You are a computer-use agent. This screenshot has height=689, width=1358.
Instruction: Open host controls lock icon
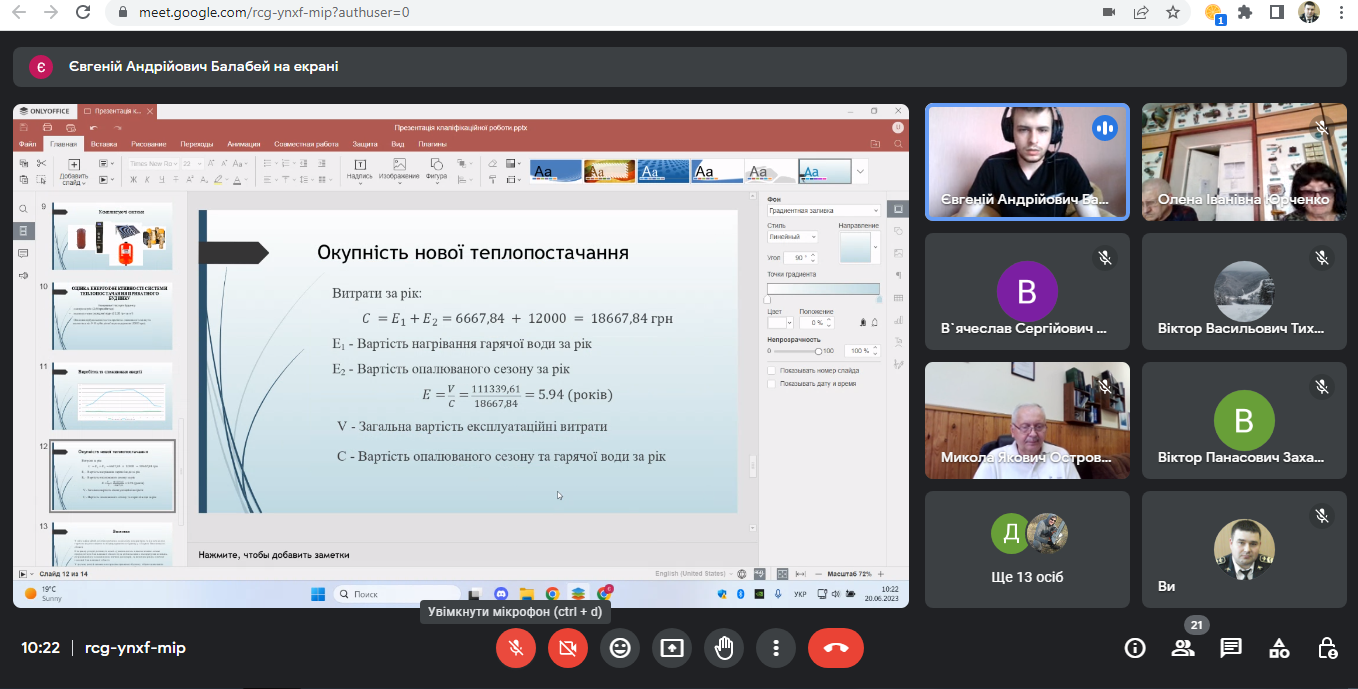point(1327,648)
